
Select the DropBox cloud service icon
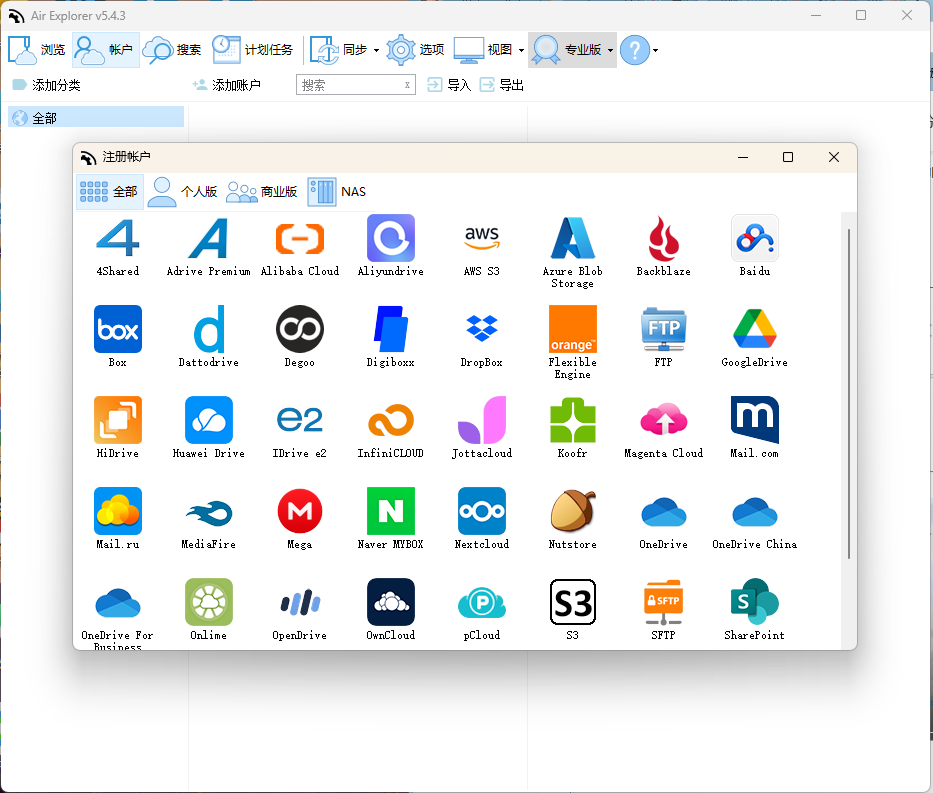coord(481,329)
